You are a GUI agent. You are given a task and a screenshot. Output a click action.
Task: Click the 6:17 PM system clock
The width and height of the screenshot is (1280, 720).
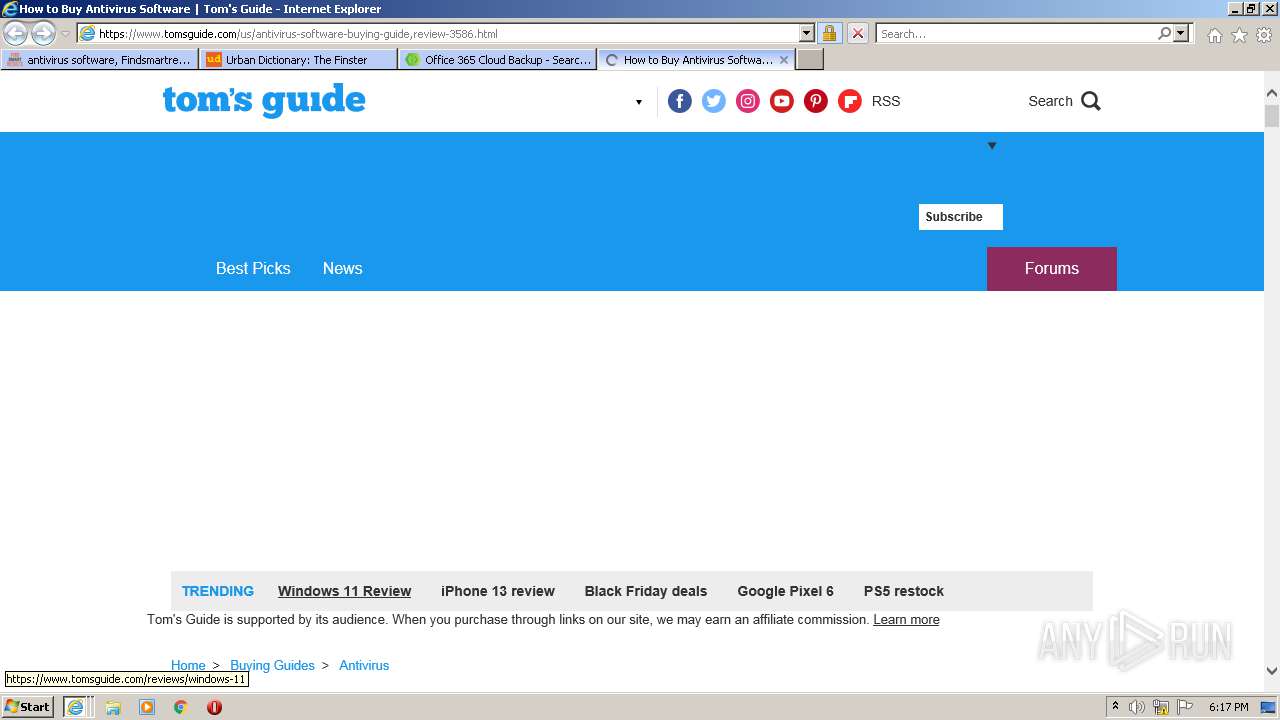1228,707
